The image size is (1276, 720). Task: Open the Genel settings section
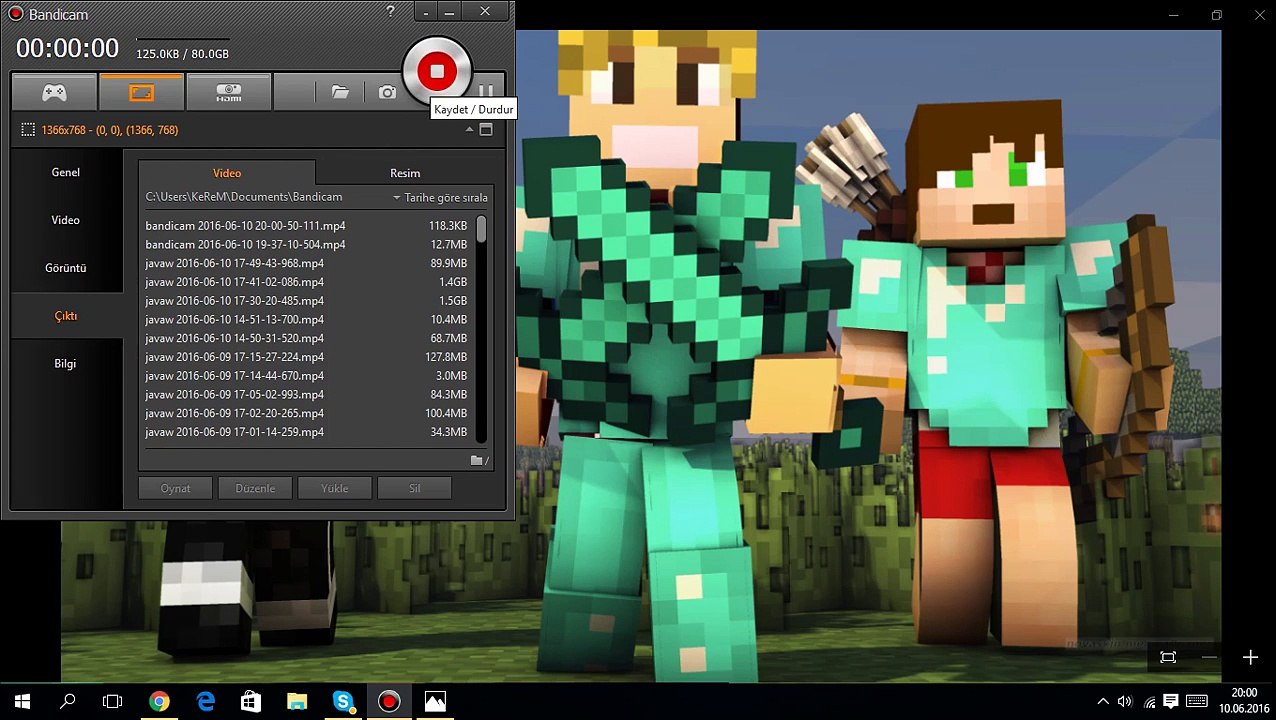66,172
